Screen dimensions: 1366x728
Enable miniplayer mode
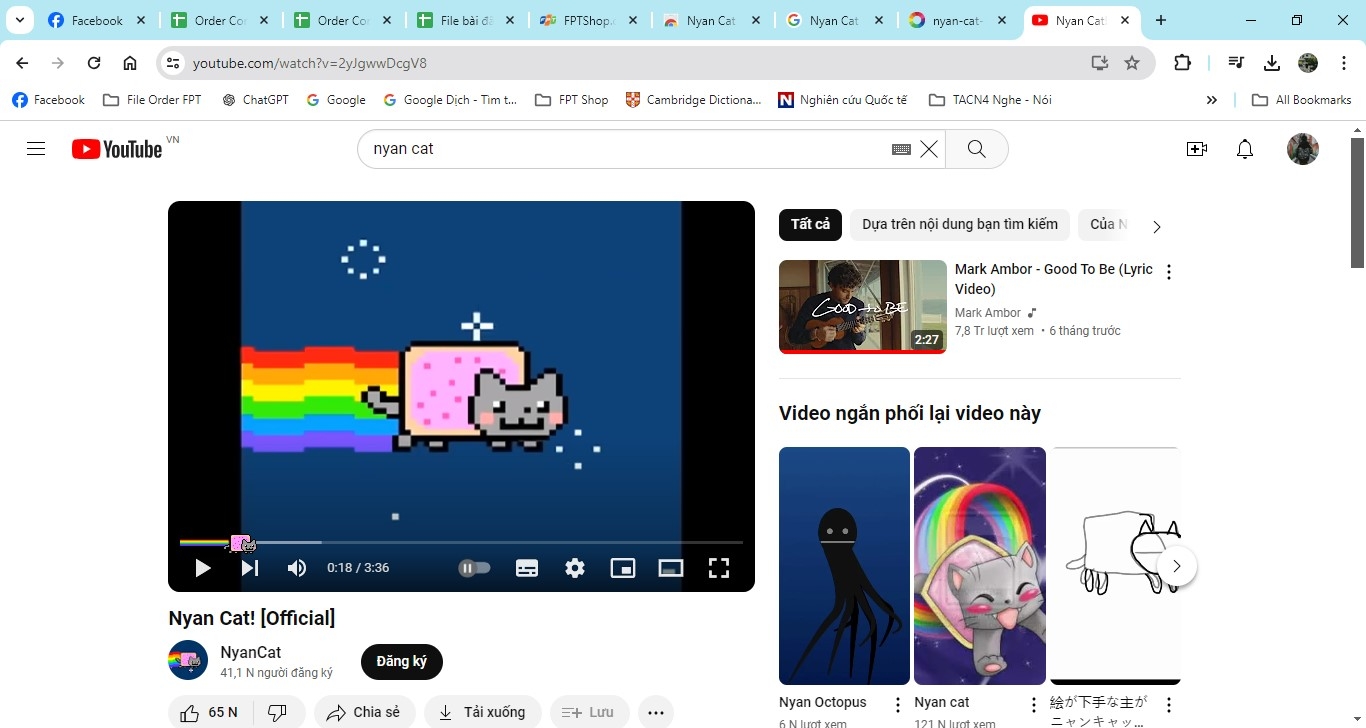coord(623,568)
